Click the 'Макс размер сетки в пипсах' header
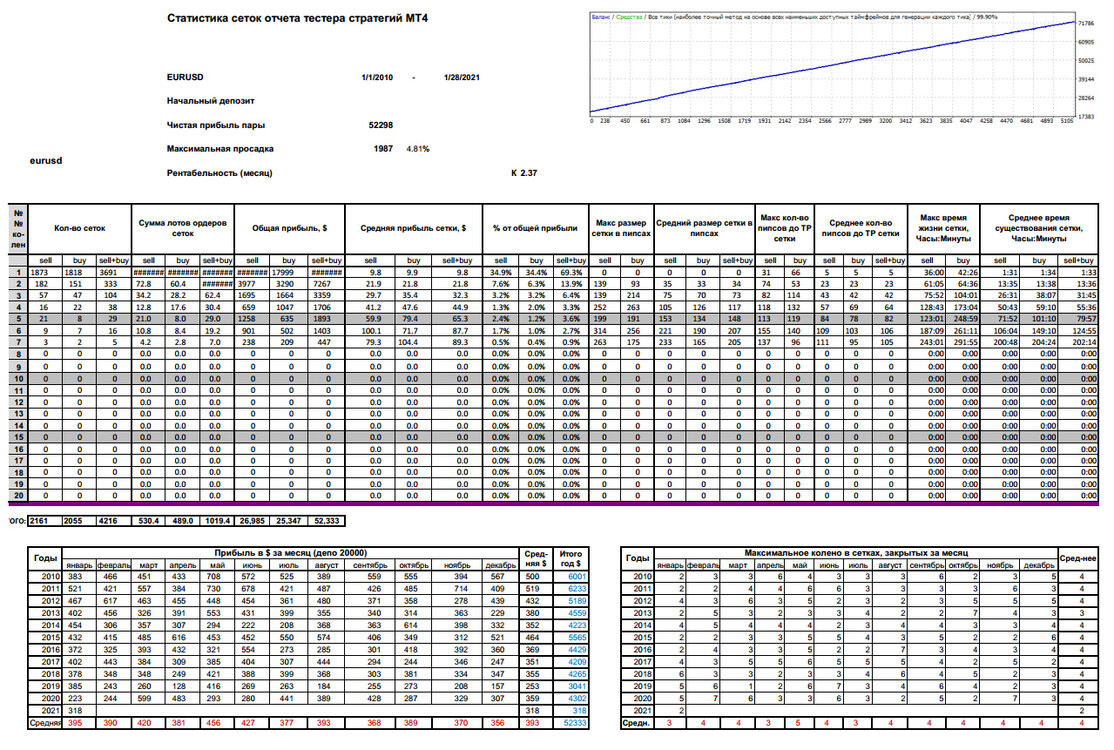The image size is (1114, 750). pos(621,229)
